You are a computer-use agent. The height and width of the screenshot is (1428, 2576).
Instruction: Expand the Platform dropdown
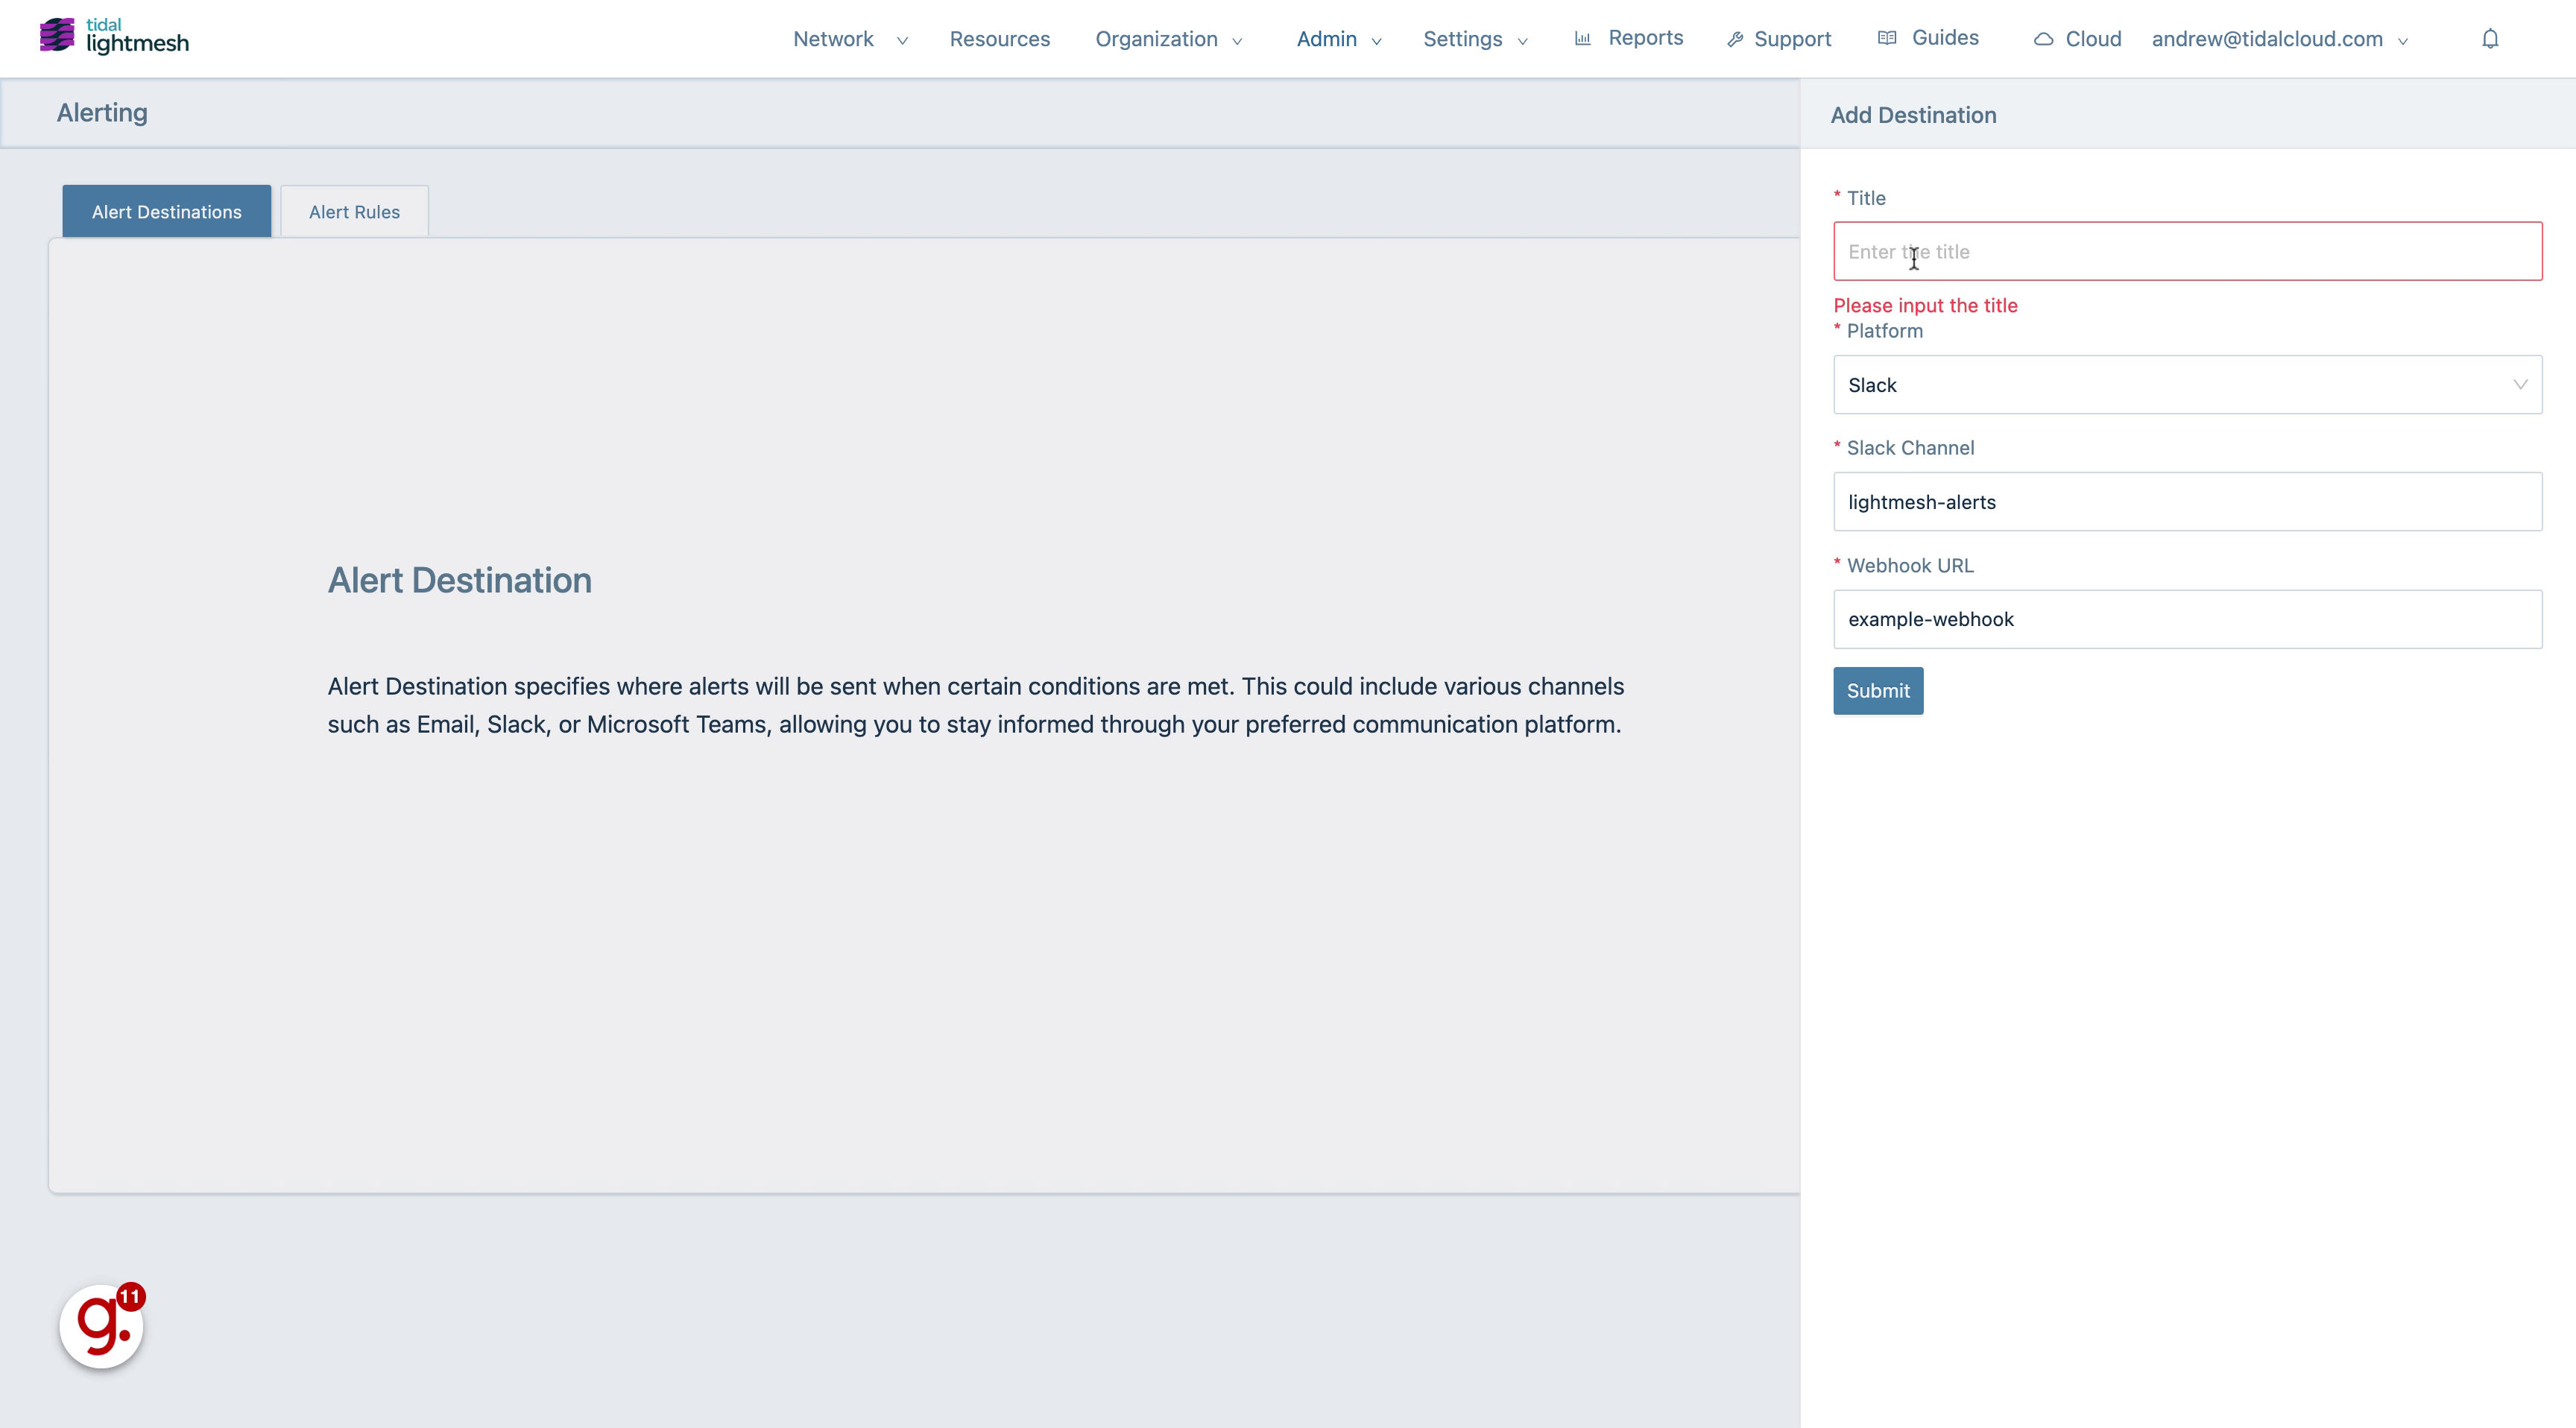[2188, 385]
